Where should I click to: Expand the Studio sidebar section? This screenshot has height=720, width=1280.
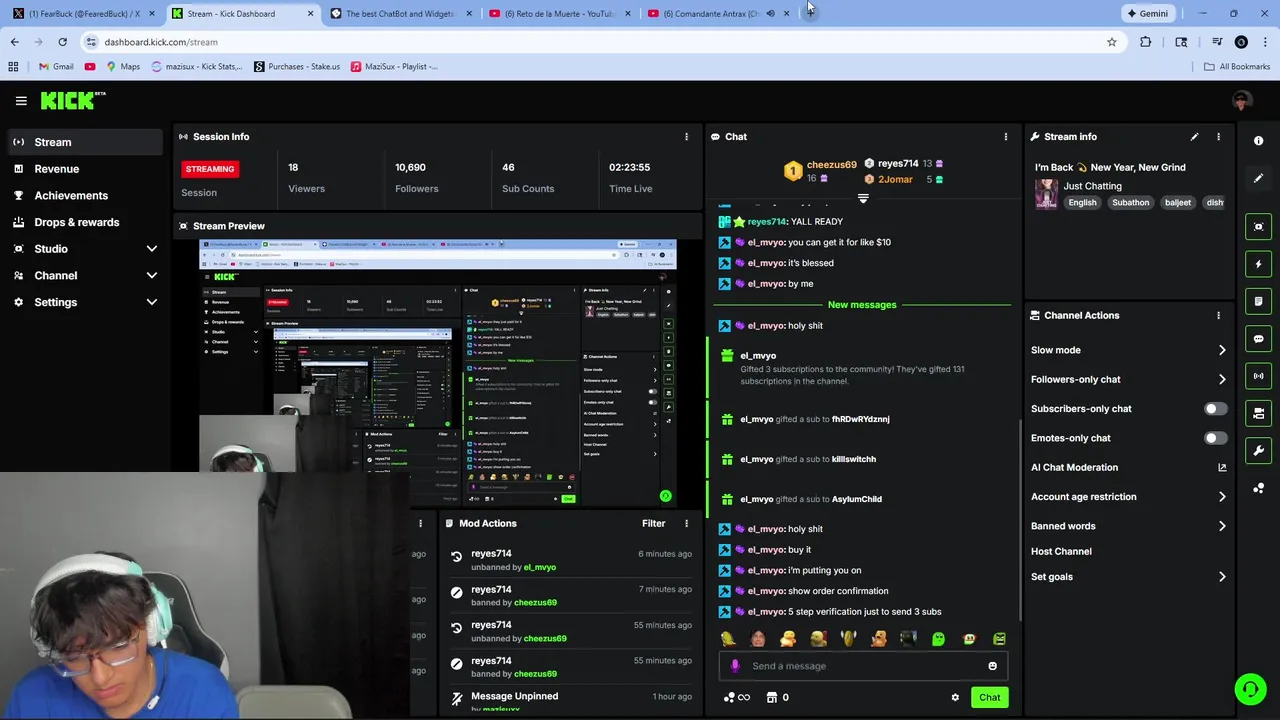pyautogui.click(x=152, y=249)
